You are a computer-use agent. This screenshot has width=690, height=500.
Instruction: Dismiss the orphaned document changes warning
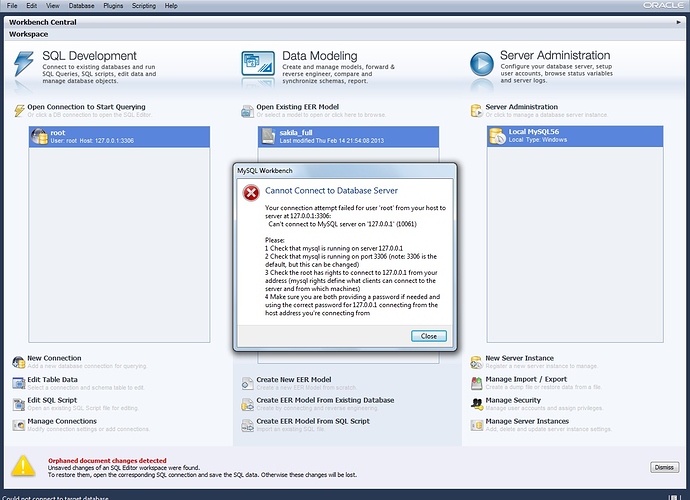[664, 467]
